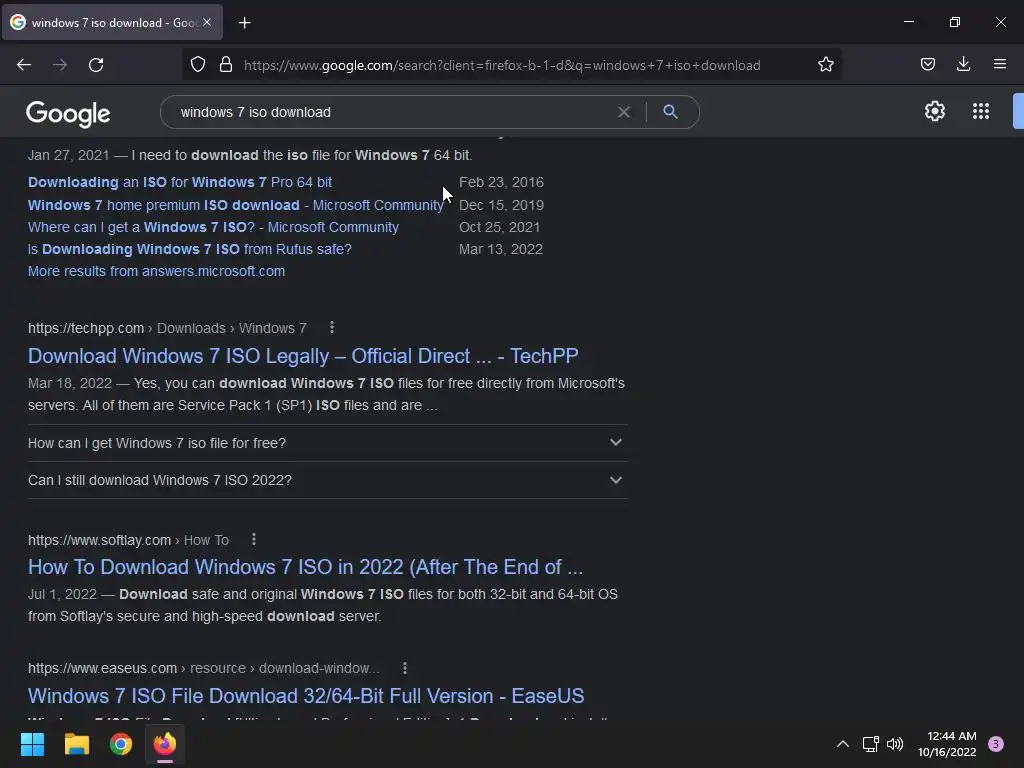The image size is (1024, 768).
Task: Expand Can I still download Windows 7 ISO 2022
Action: [x=327, y=480]
